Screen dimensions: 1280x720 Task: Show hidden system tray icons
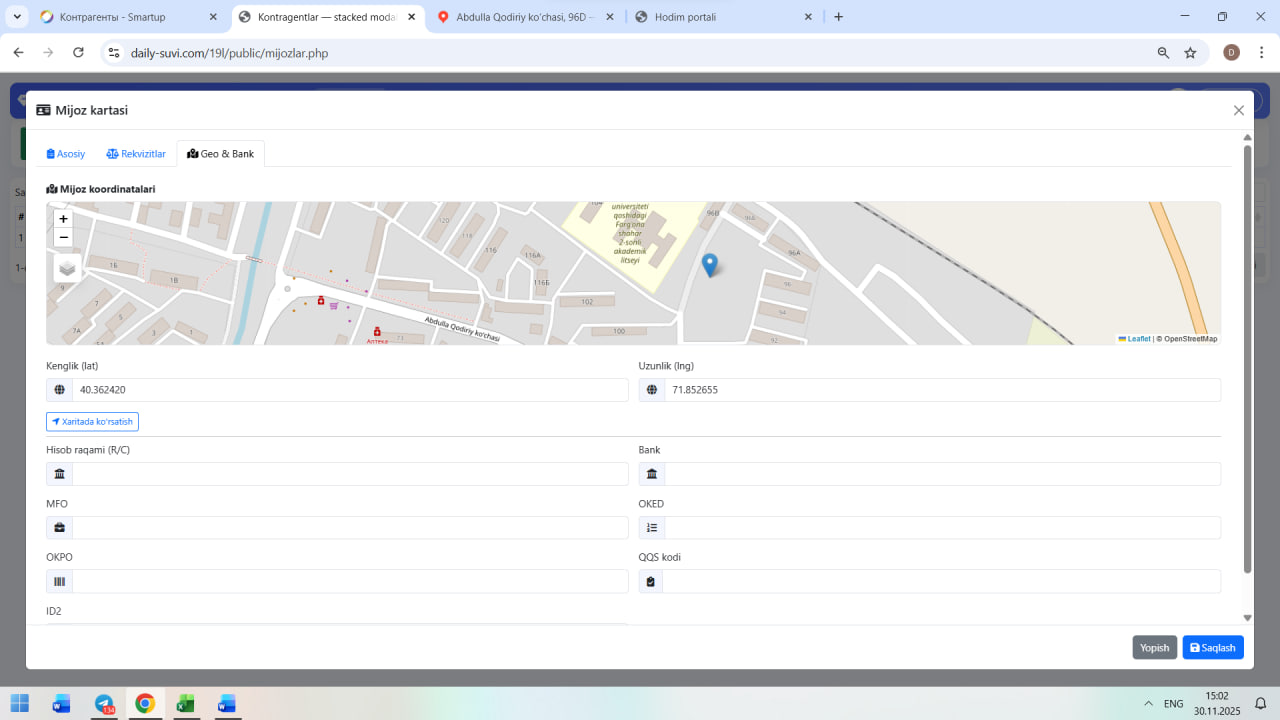tap(1148, 704)
